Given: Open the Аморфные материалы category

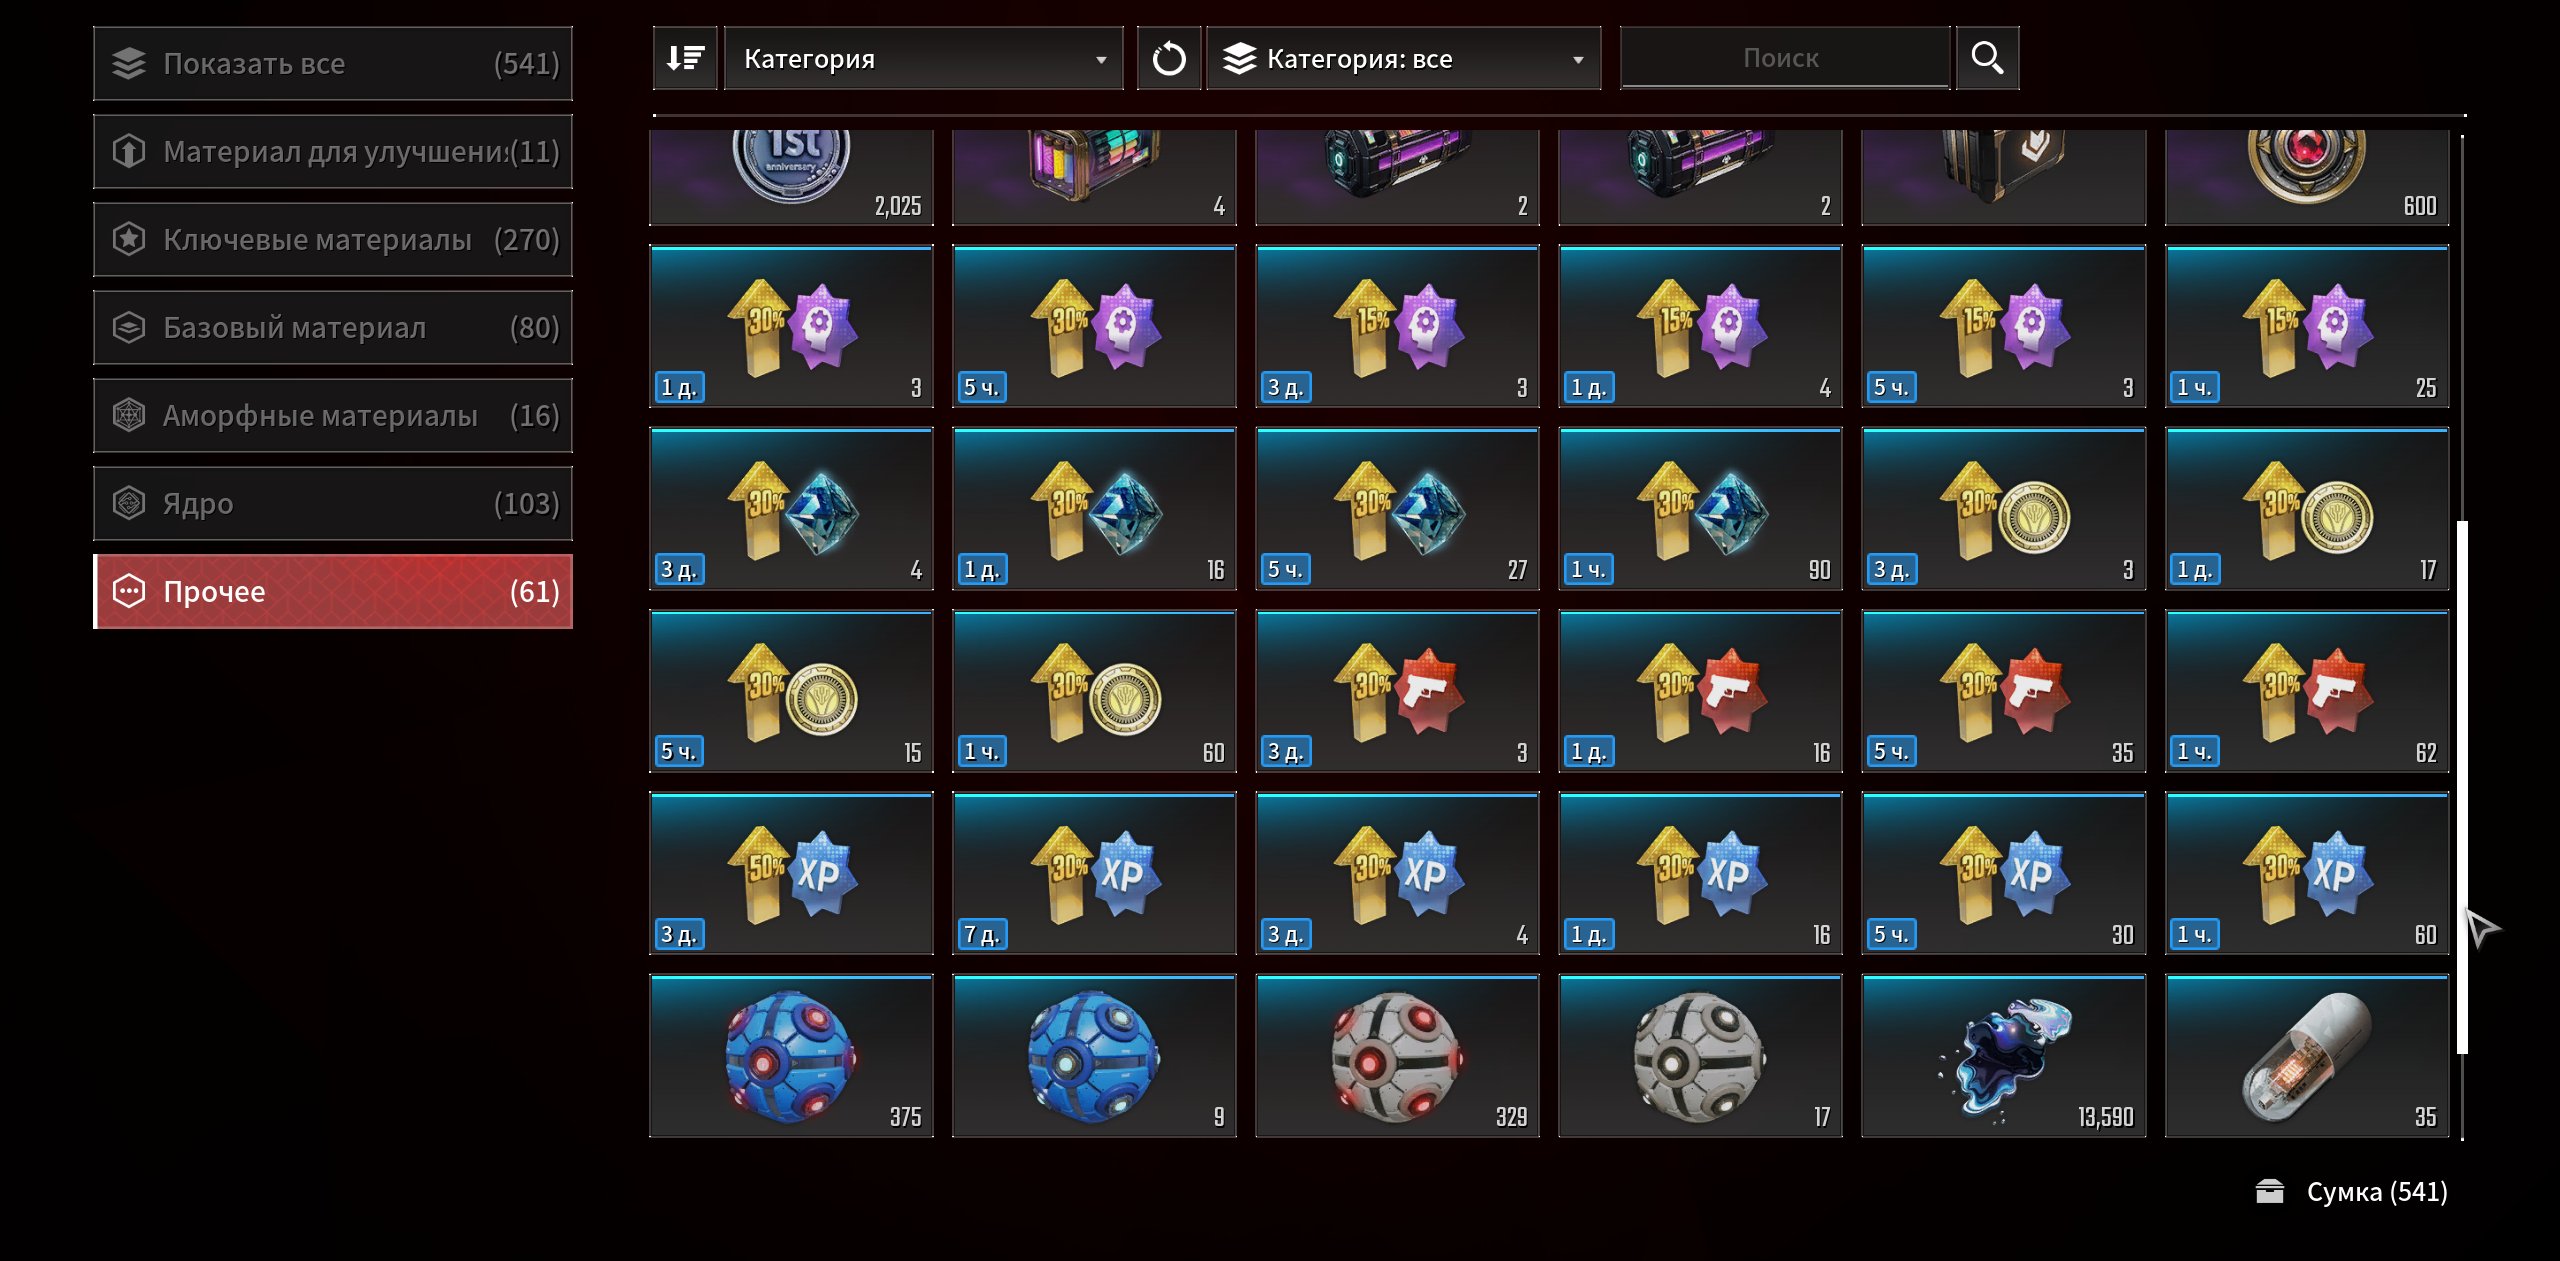Looking at the screenshot, I should (333, 416).
